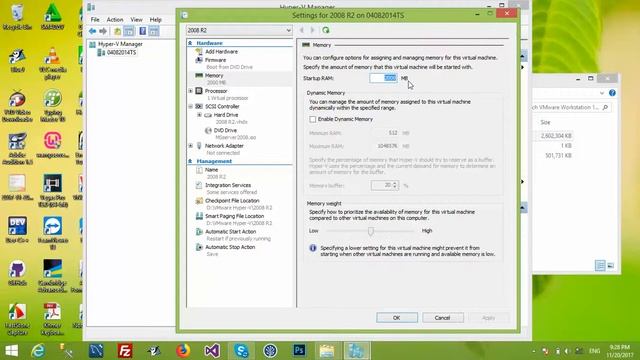
Task: Click the previous arrow in settings toolbar
Action: point(302,30)
